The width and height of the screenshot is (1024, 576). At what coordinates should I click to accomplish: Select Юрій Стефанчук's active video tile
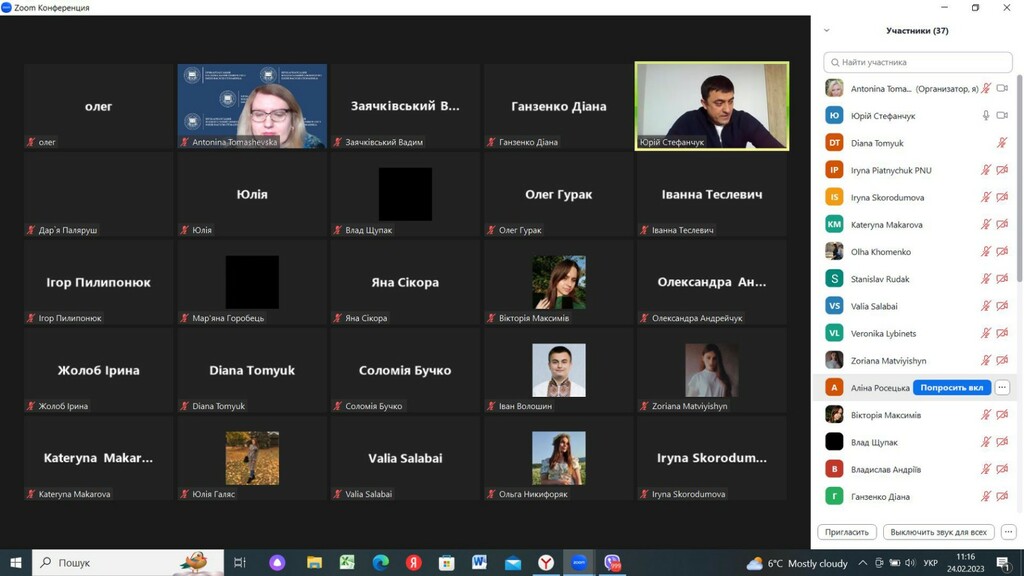pos(712,106)
